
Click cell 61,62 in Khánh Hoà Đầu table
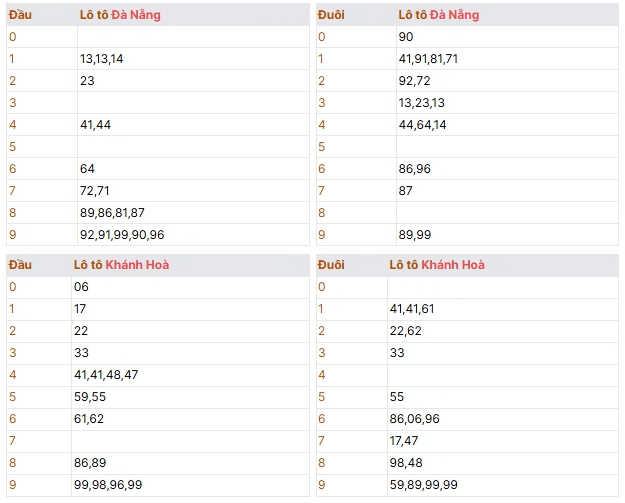191,419
